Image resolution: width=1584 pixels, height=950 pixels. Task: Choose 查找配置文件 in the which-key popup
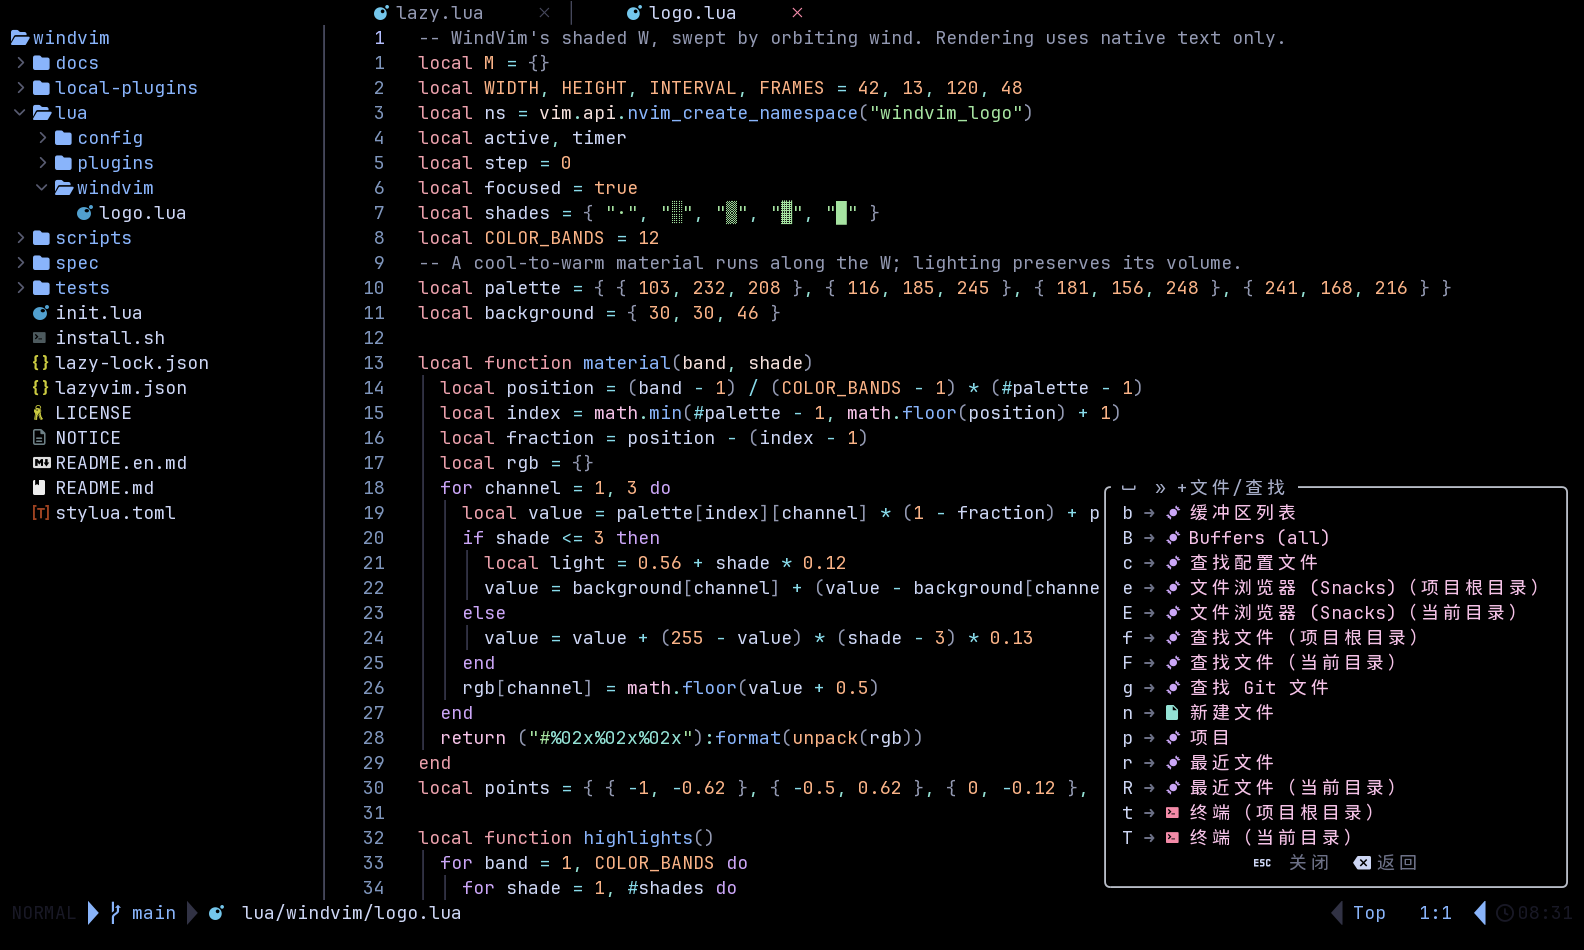(x=1253, y=563)
